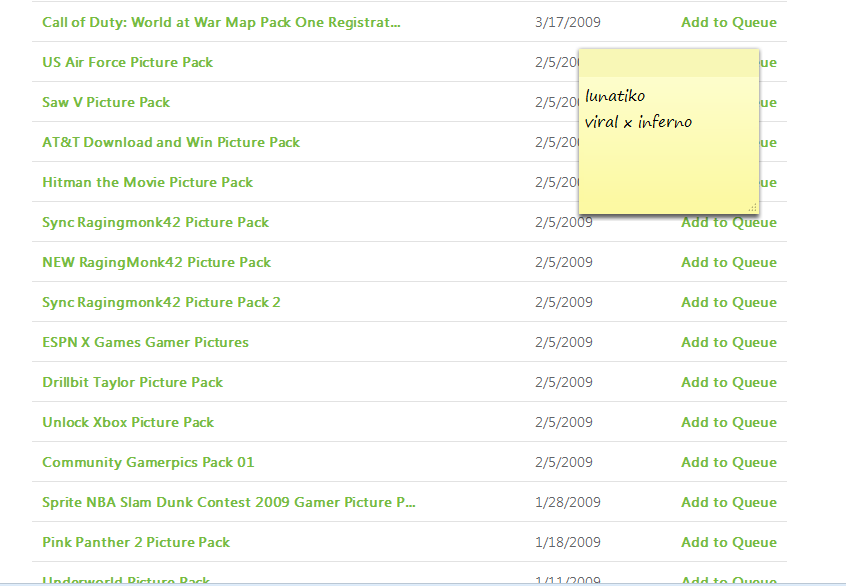Open NEW RagingMonk42 Picture Pack link

pyautogui.click(x=156, y=262)
